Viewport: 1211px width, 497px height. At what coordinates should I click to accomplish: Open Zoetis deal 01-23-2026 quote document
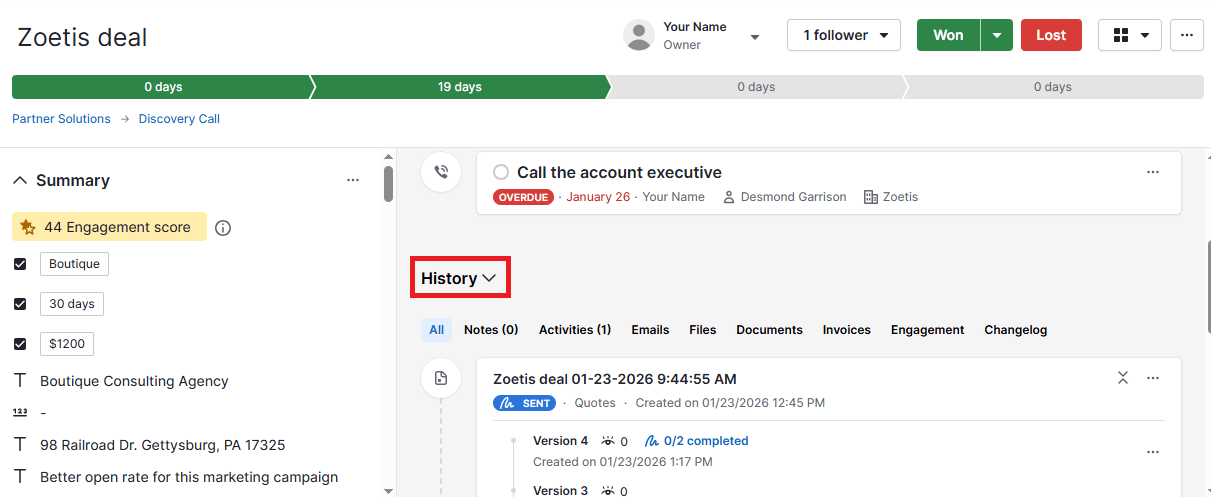point(615,379)
